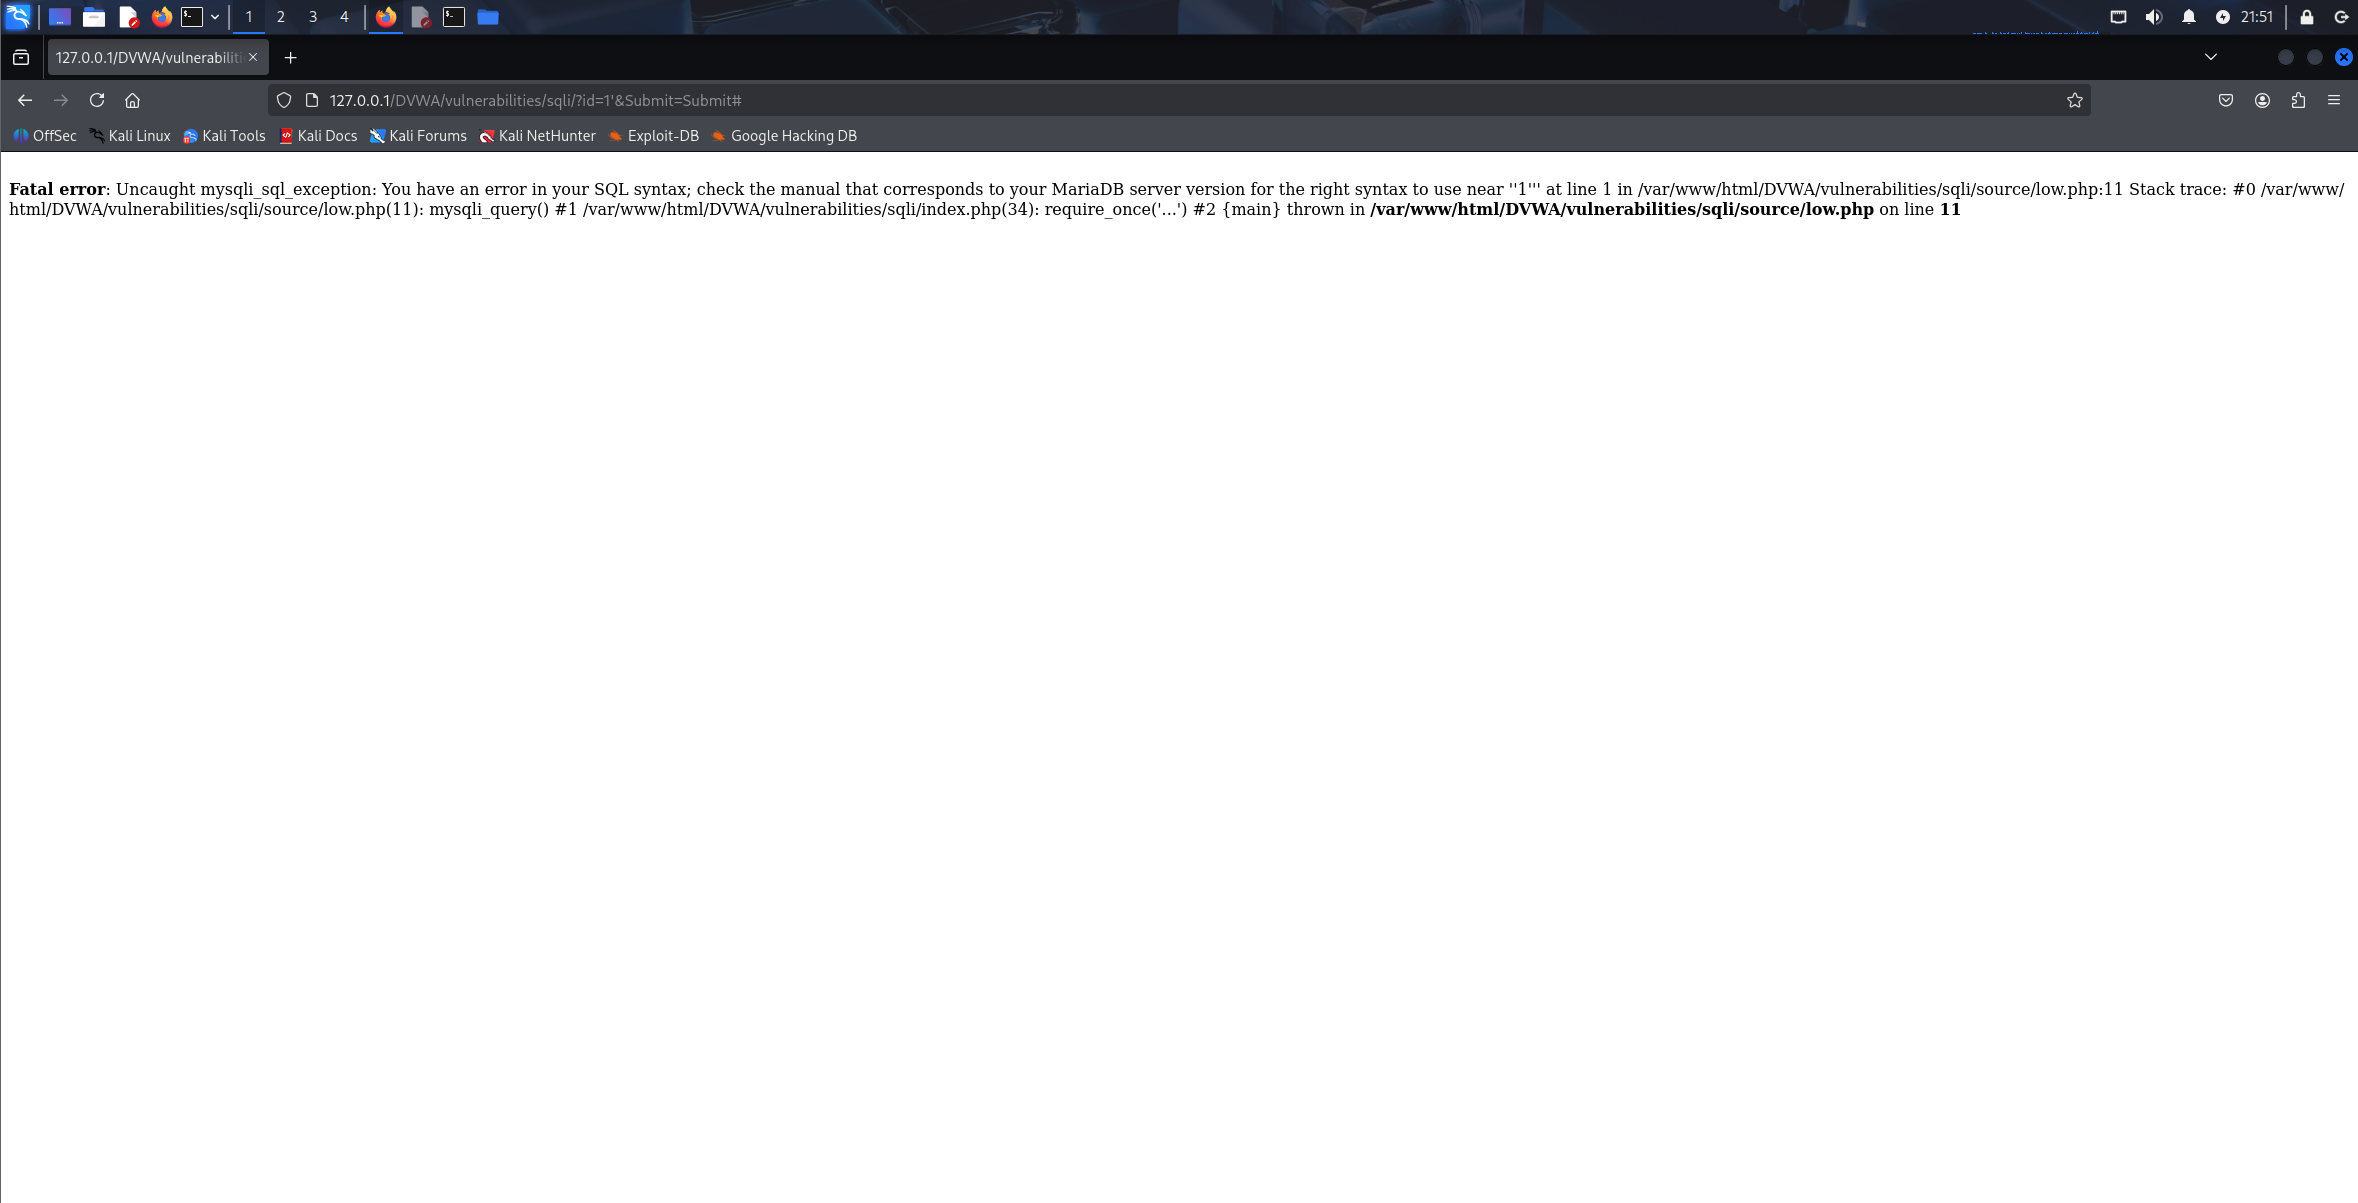Open Firefox application hamburger menu

[x=2334, y=100]
